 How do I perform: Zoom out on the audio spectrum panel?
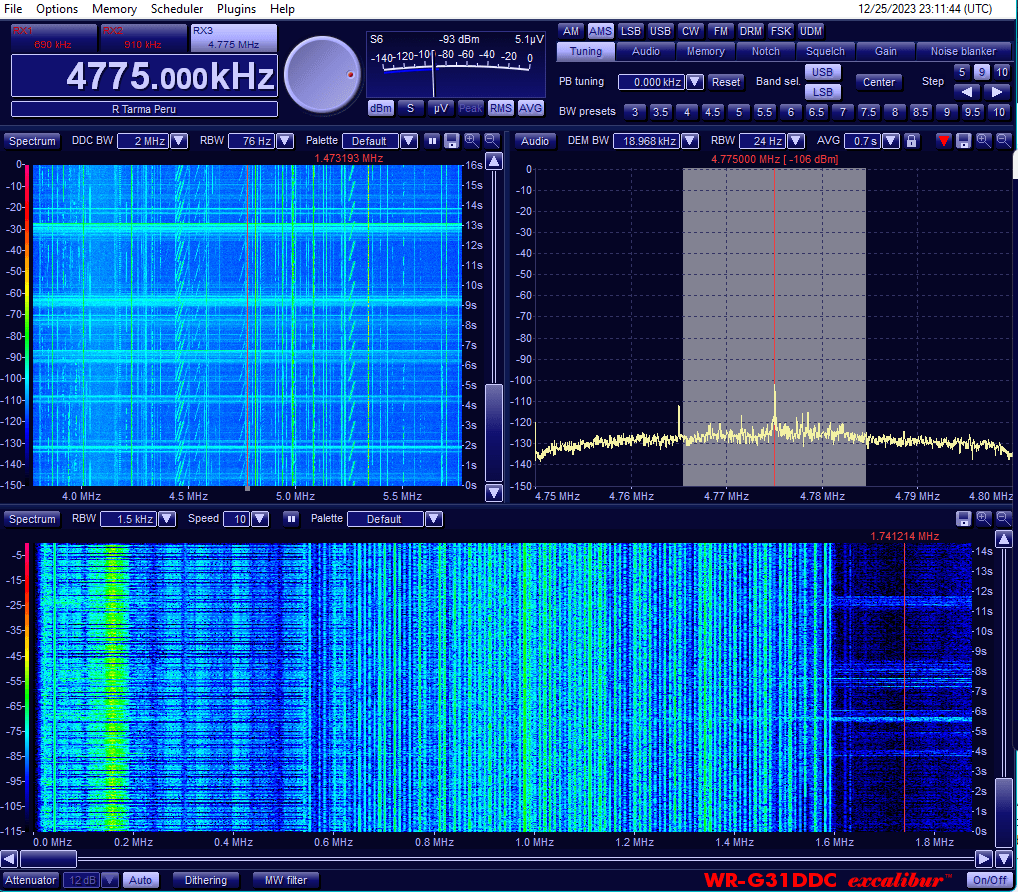coord(1004,140)
